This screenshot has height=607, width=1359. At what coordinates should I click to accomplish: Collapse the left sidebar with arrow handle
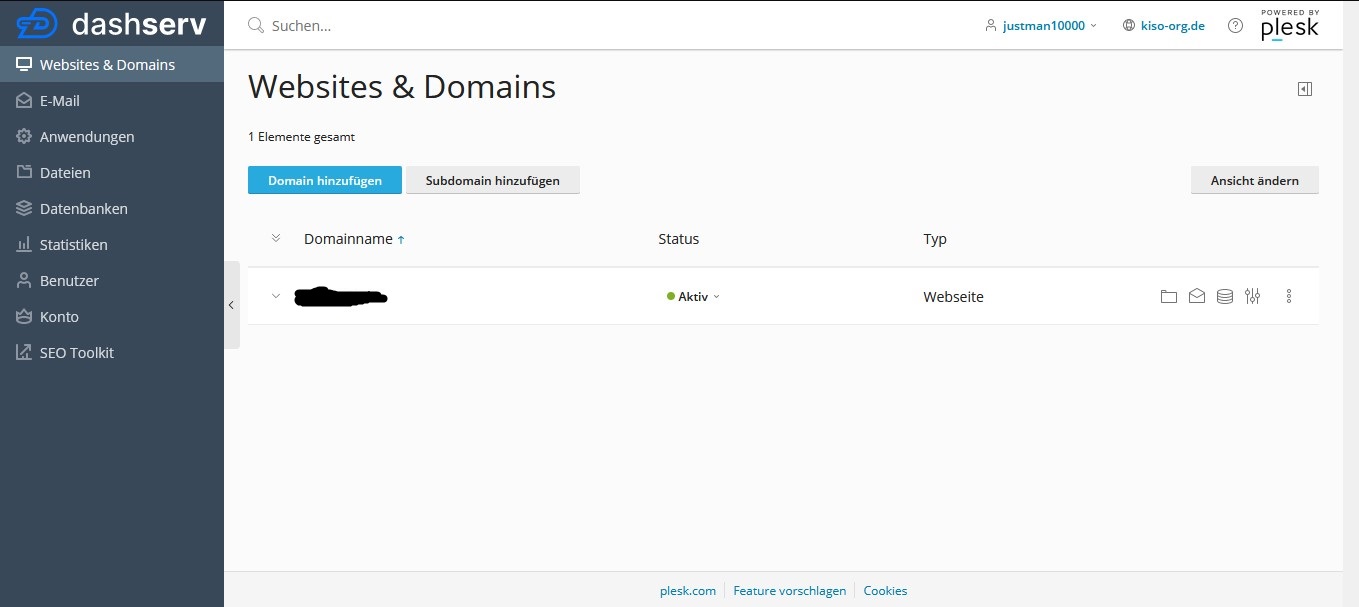click(x=231, y=305)
